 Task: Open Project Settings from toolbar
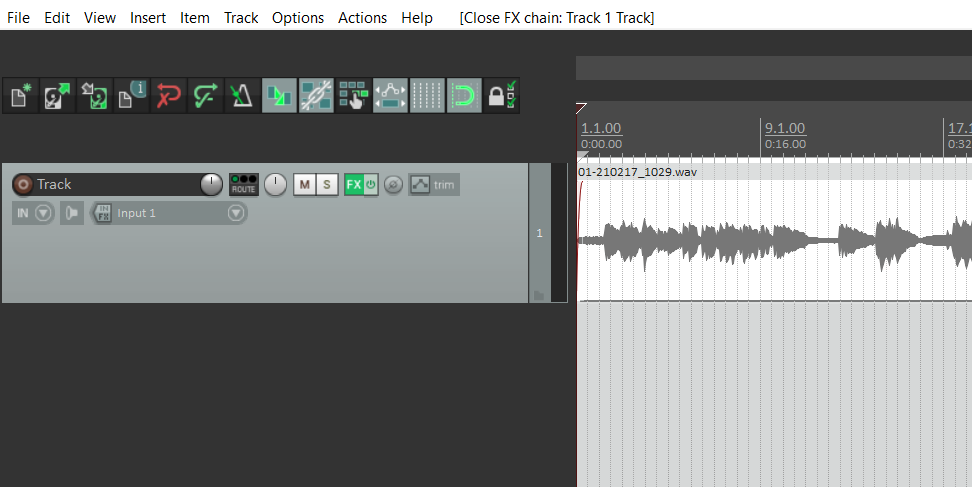coord(131,96)
